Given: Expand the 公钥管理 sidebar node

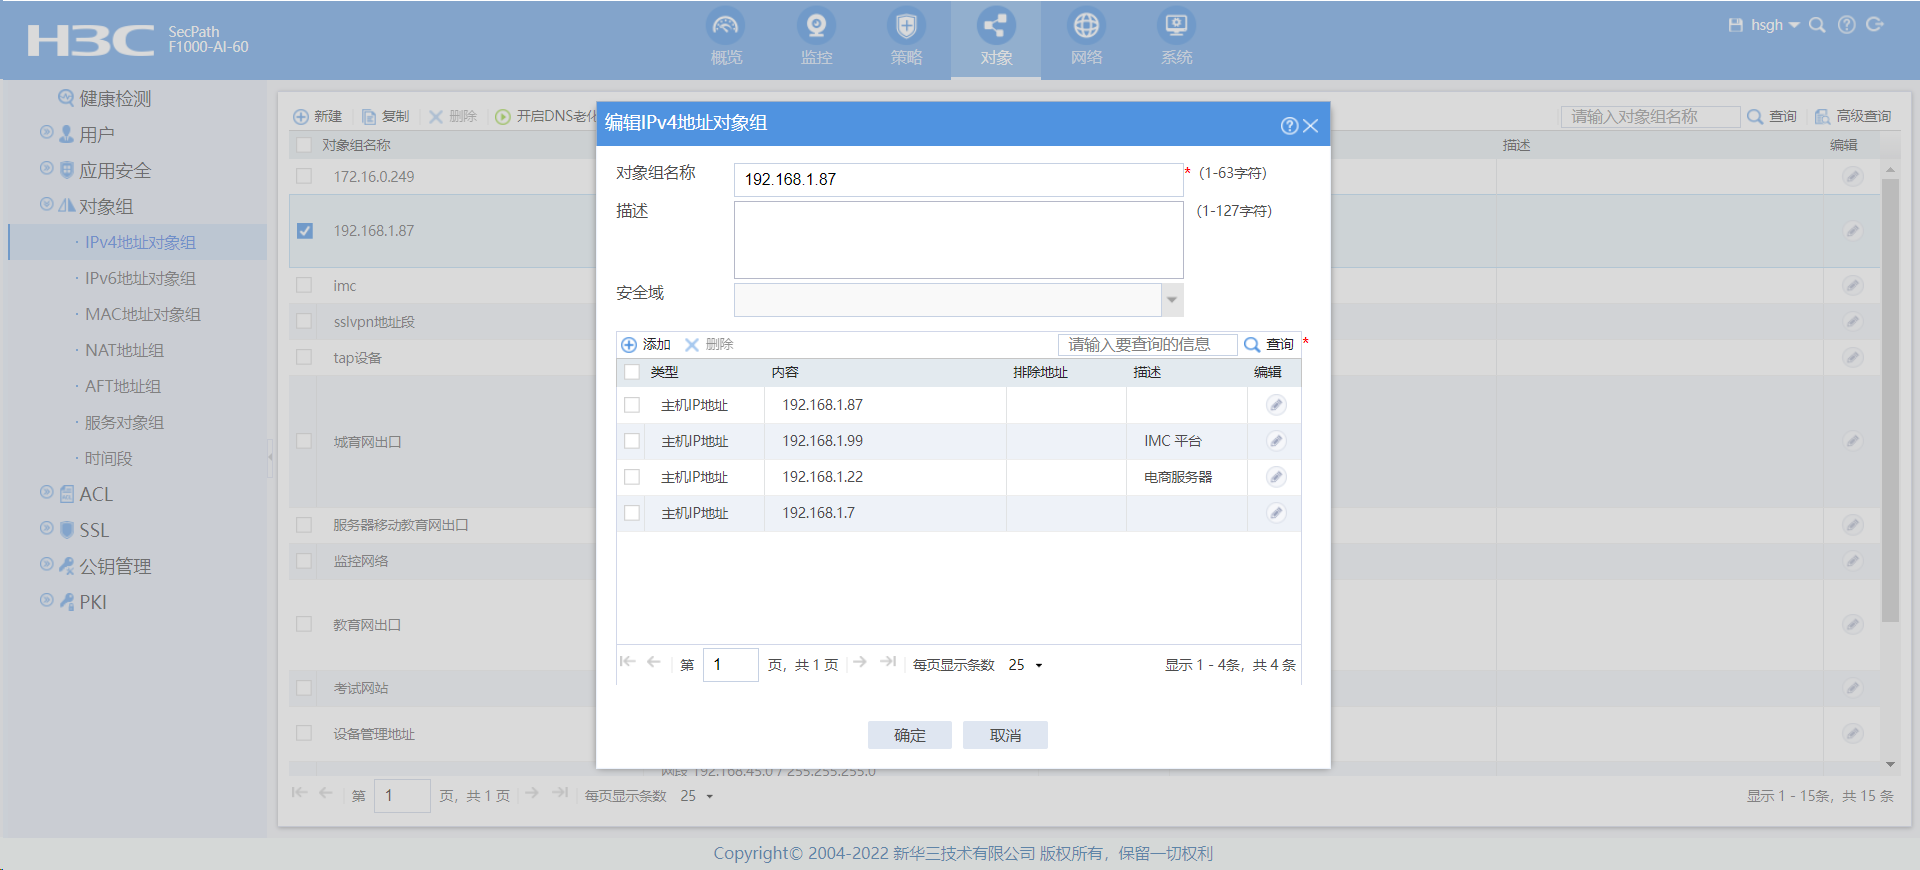Looking at the screenshot, I should 46,564.
